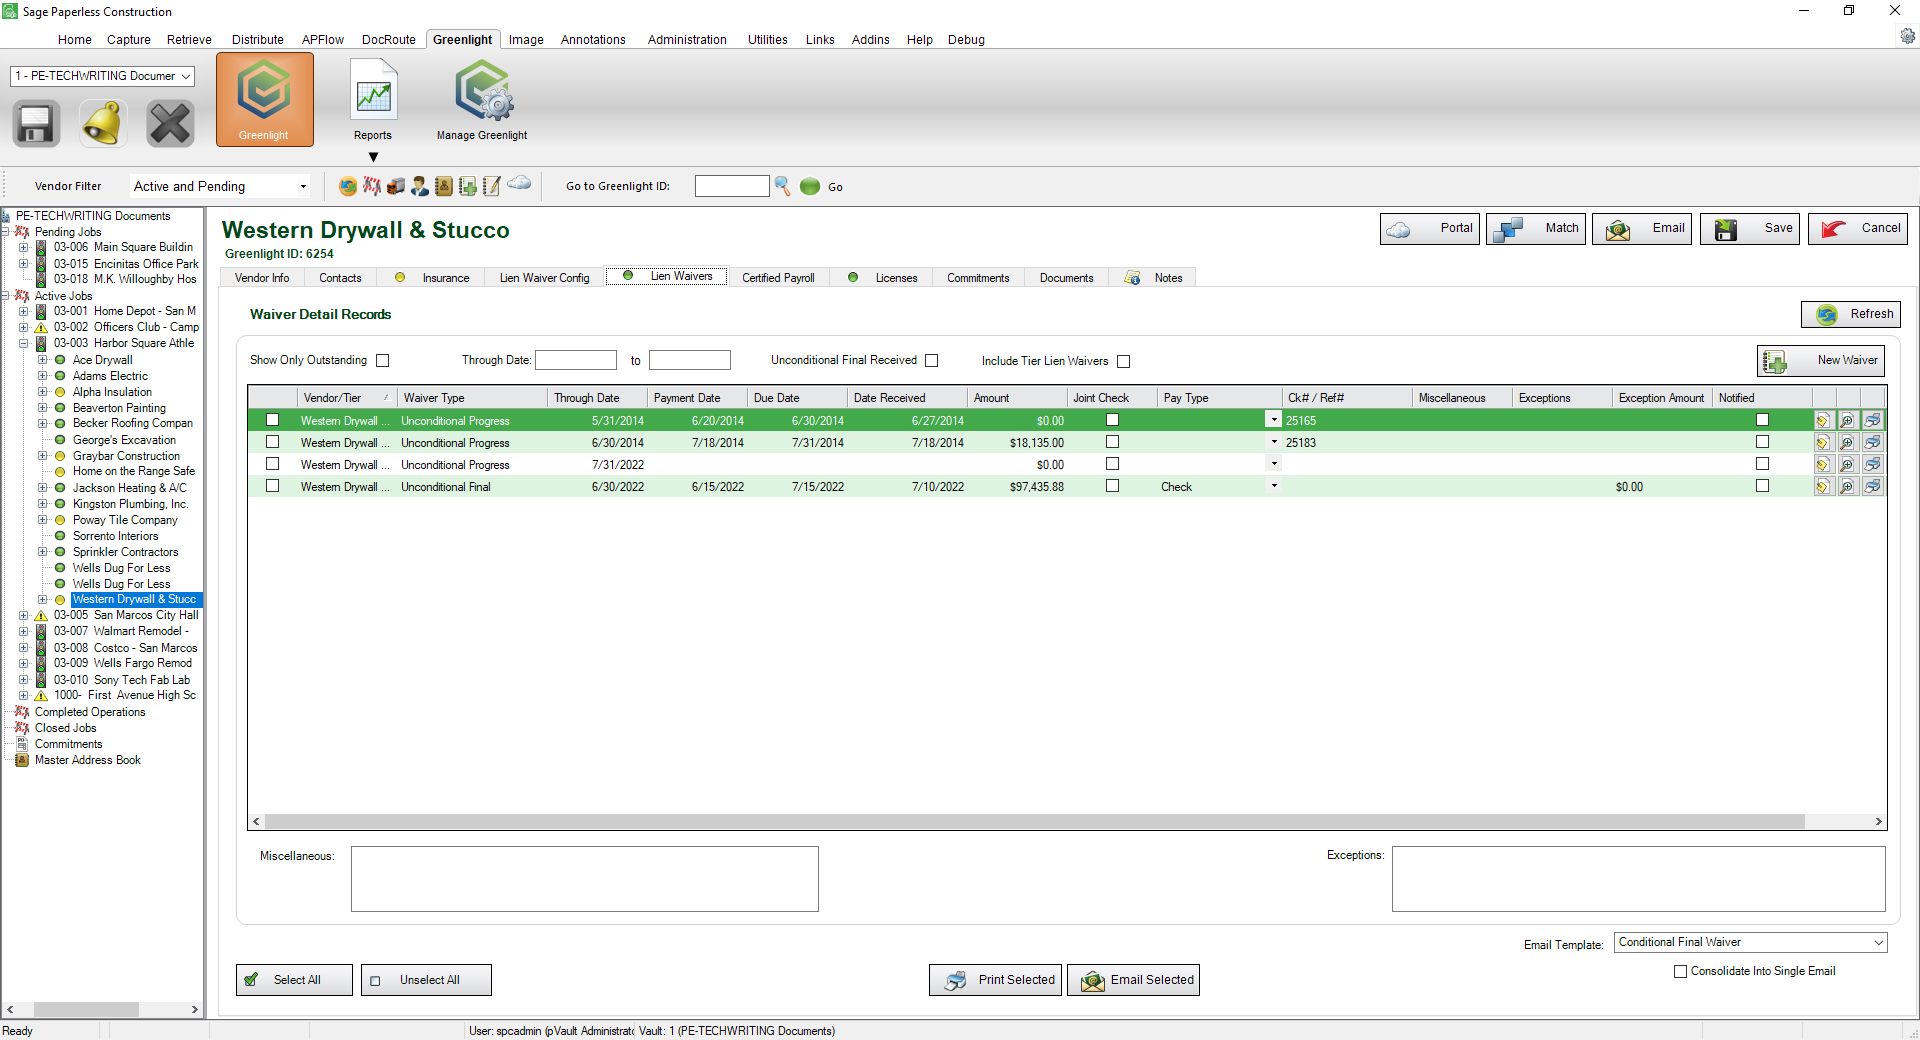Image resolution: width=1920 pixels, height=1040 pixels.
Task: Open Pay Type dropdown on 25183 row
Action: coord(1274,443)
